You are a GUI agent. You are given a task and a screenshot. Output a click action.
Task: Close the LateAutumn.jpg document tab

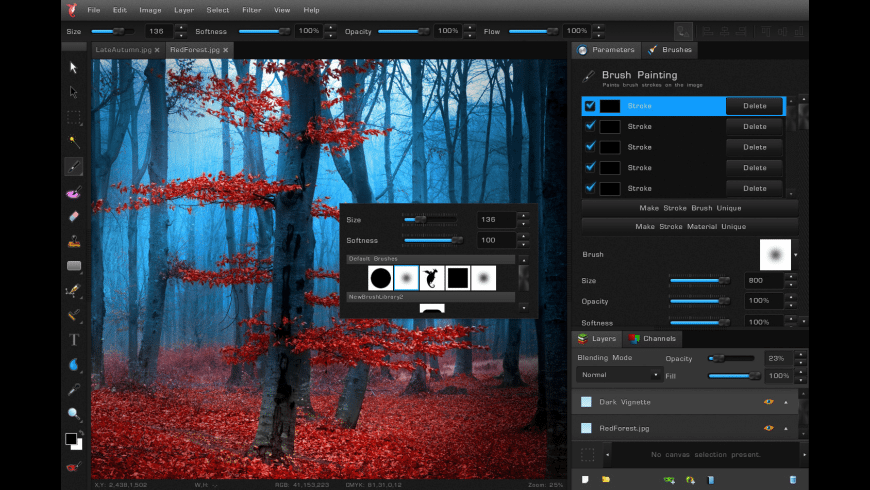157,49
